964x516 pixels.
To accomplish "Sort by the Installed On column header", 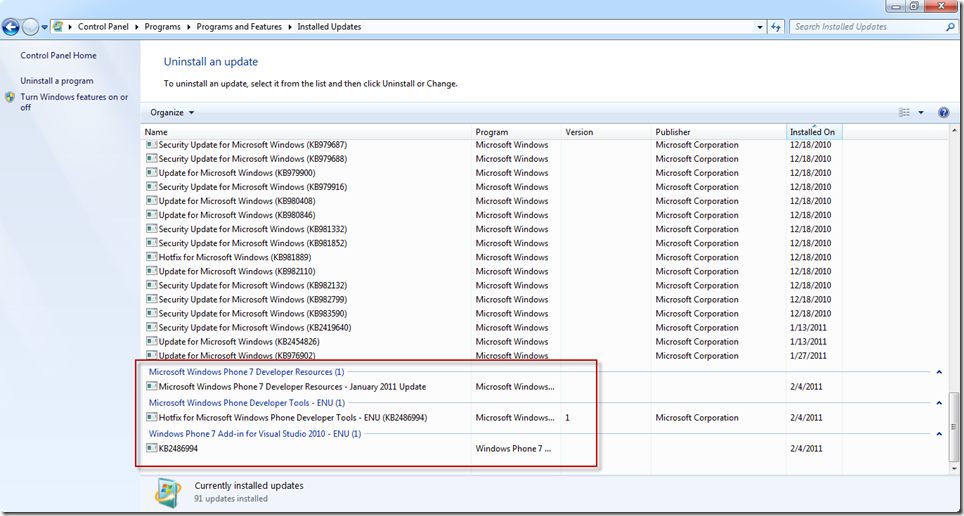I will tap(814, 132).
